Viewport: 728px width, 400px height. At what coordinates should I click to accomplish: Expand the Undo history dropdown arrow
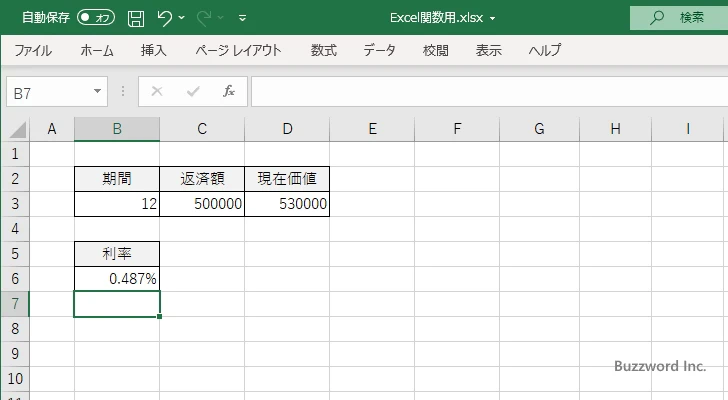coord(182,18)
